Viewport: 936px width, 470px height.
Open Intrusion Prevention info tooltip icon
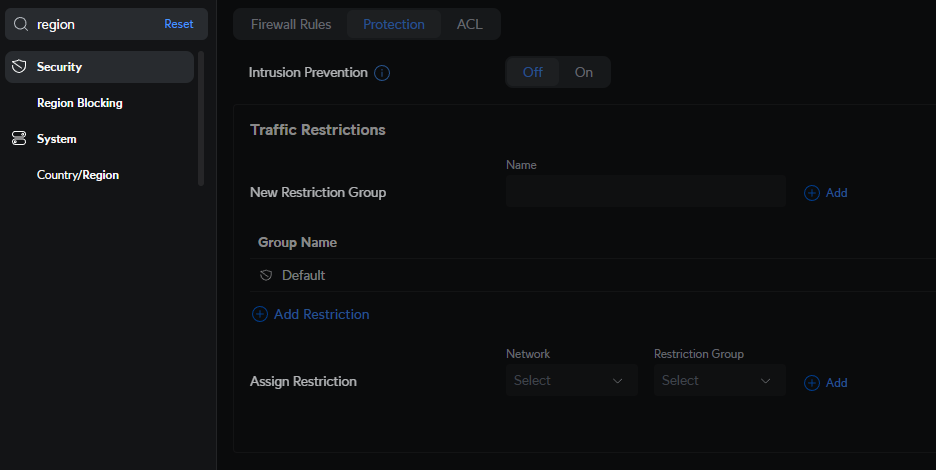381,73
